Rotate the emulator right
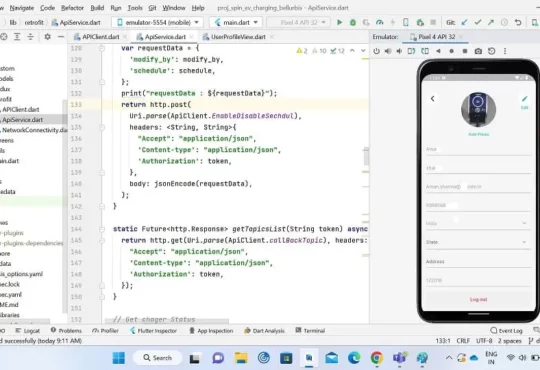This screenshot has width=540, height=370. click(x=425, y=51)
